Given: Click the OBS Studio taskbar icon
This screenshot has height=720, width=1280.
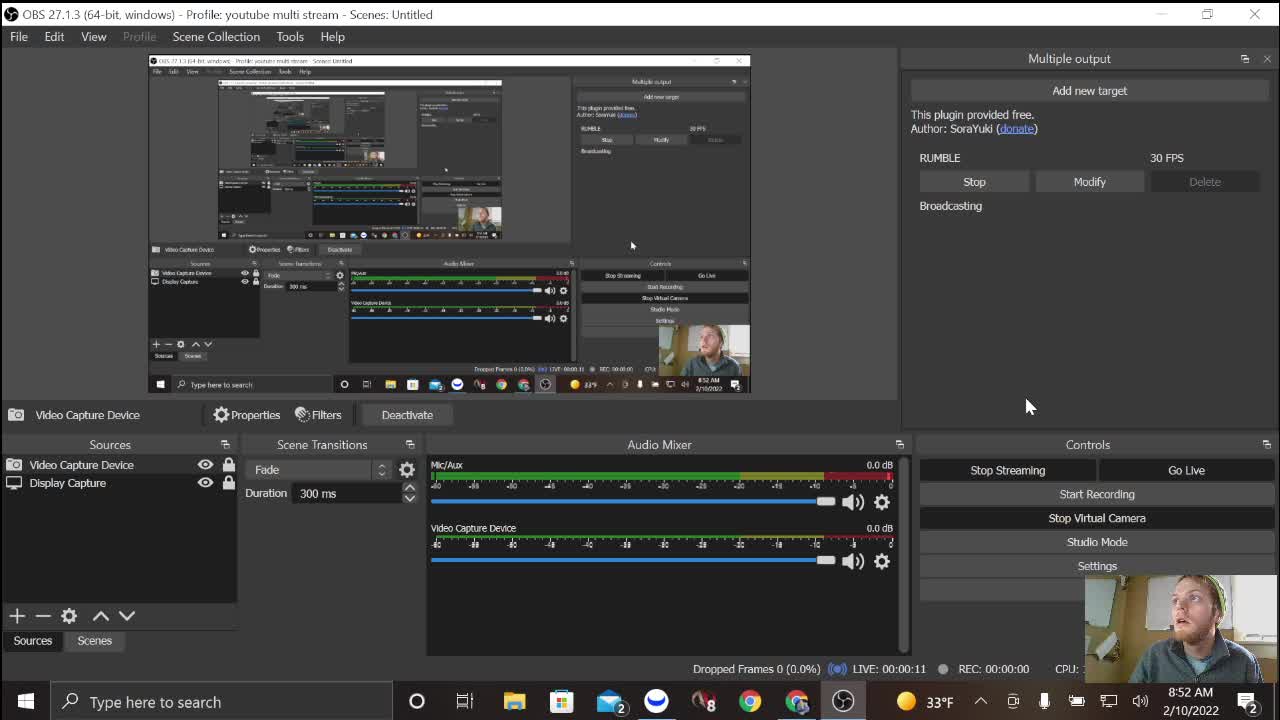Looking at the screenshot, I should (x=843, y=702).
